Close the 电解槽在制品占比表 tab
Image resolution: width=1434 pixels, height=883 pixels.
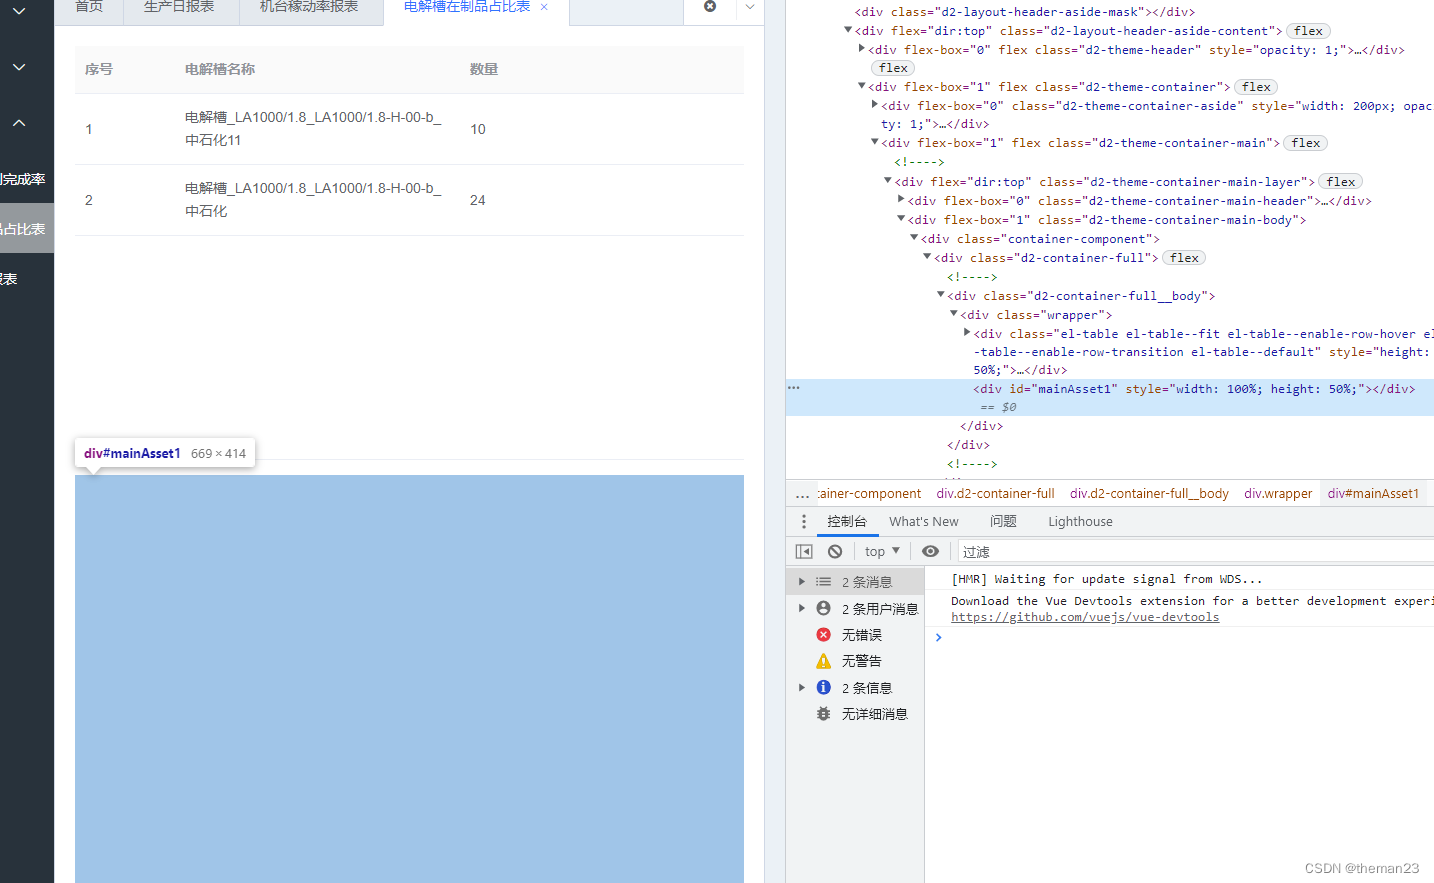click(544, 7)
